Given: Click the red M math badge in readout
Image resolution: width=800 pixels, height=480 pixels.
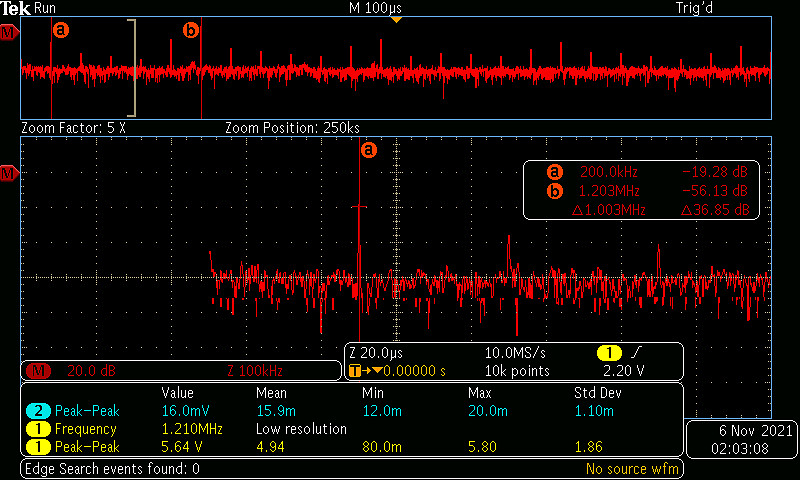Looking at the screenshot, I should [38, 371].
